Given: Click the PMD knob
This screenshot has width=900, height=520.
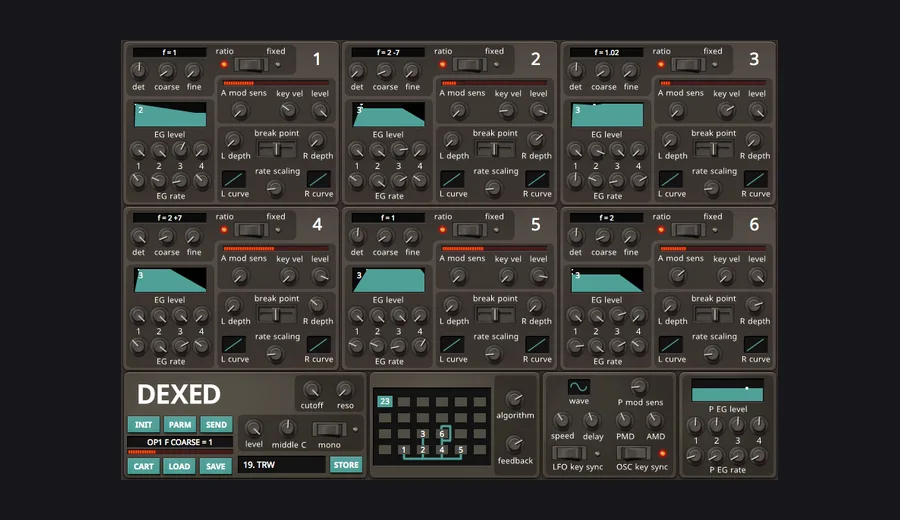Looking at the screenshot, I should coord(624,420).
